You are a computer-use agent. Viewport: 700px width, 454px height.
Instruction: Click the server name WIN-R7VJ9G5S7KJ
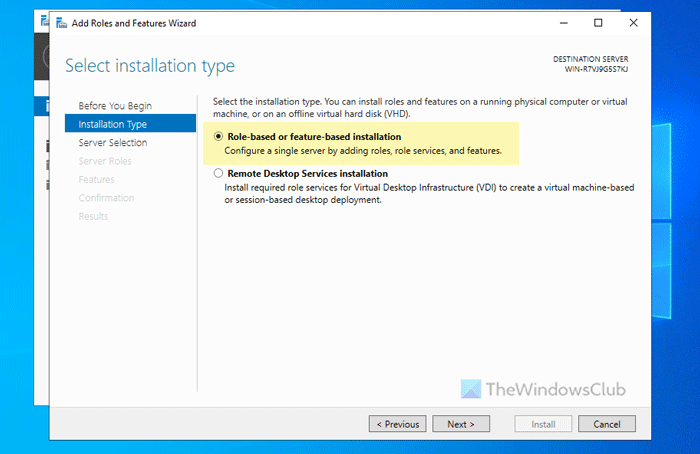596,69
